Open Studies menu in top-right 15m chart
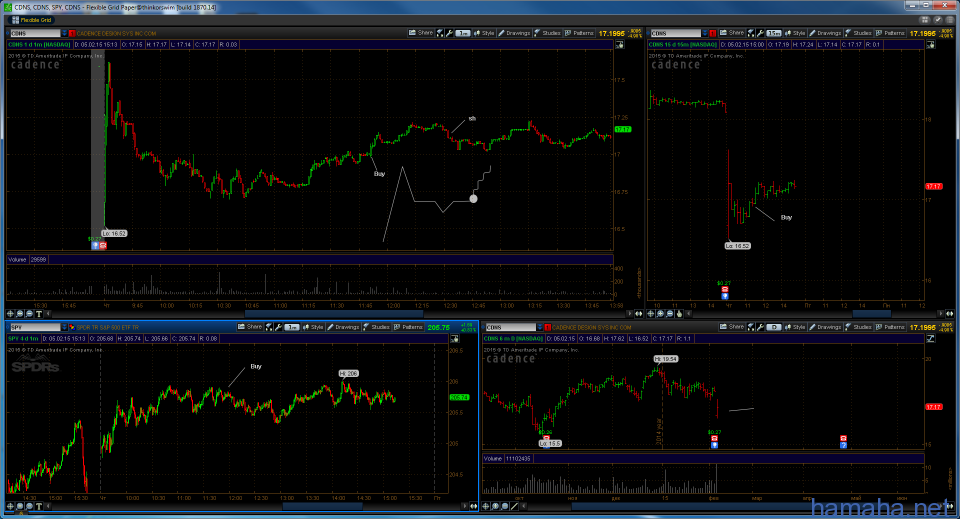Image resolution: width=960 pixels, height=519 pixels. [x=858, y=33]
